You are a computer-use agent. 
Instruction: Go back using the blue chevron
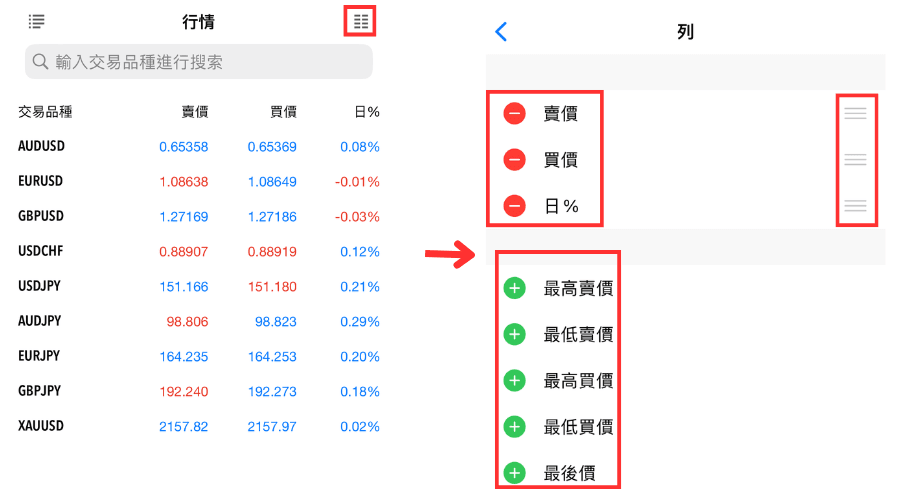coord(501,32)
